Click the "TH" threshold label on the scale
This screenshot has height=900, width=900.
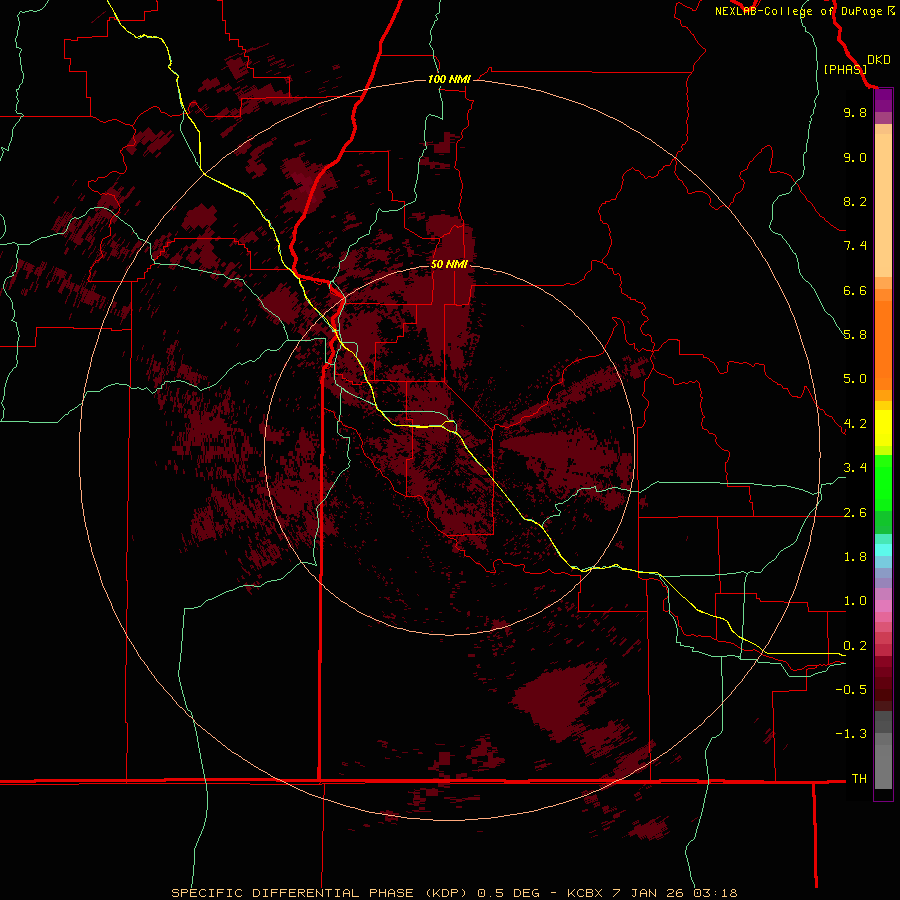[859, 779]
